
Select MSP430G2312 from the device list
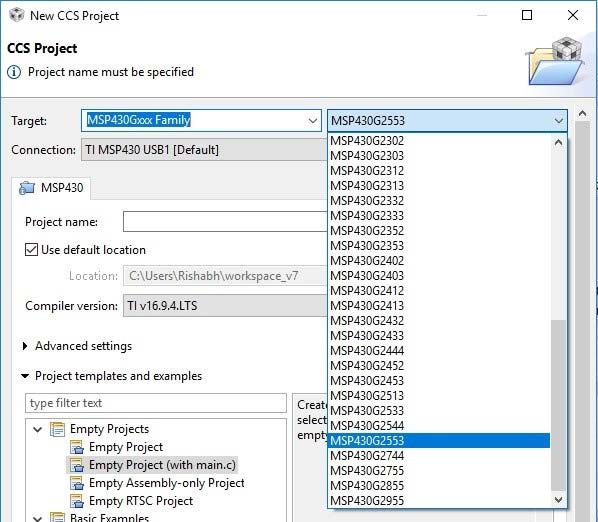click(439, 171)
